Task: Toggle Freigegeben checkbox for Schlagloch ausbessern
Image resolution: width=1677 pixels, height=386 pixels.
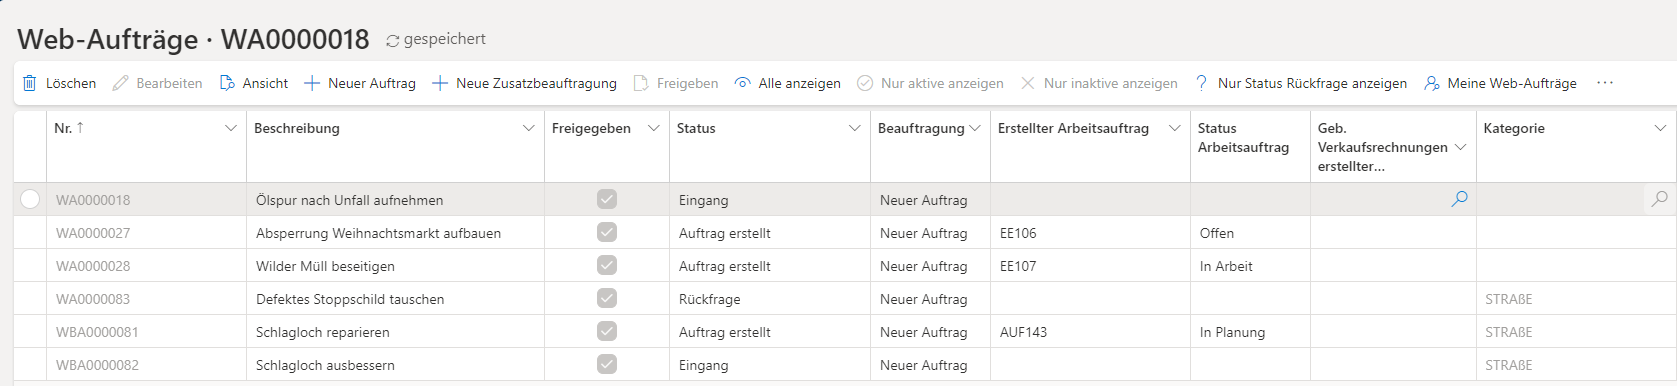Action: pos(607,364)
